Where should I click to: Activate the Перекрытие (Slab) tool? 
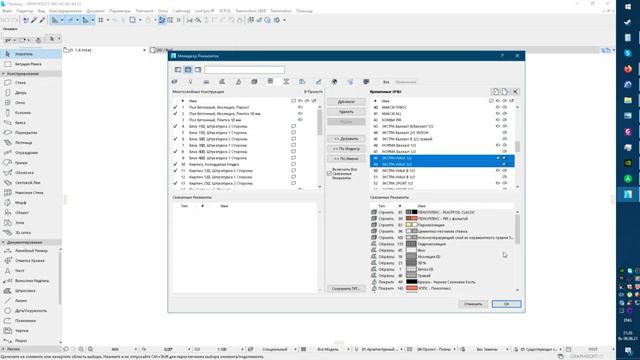coord(31,133)
